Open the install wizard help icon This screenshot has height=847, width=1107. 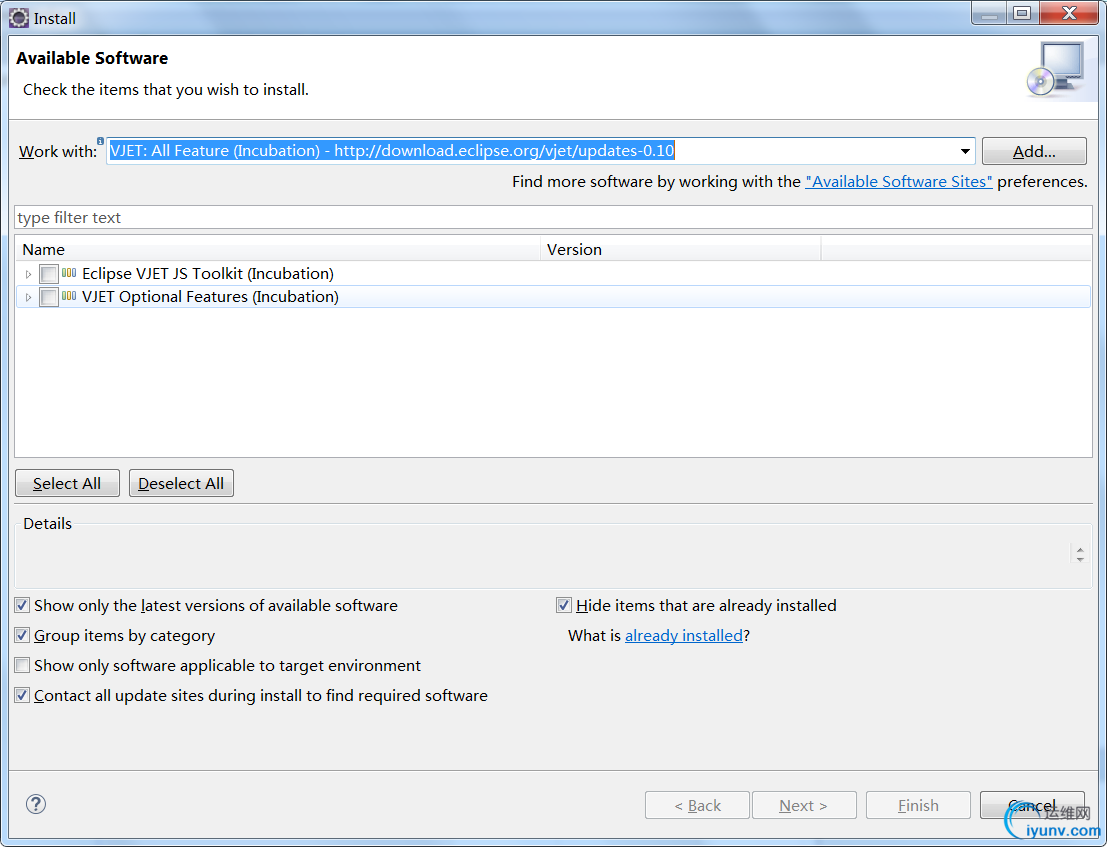pos(35,804)
